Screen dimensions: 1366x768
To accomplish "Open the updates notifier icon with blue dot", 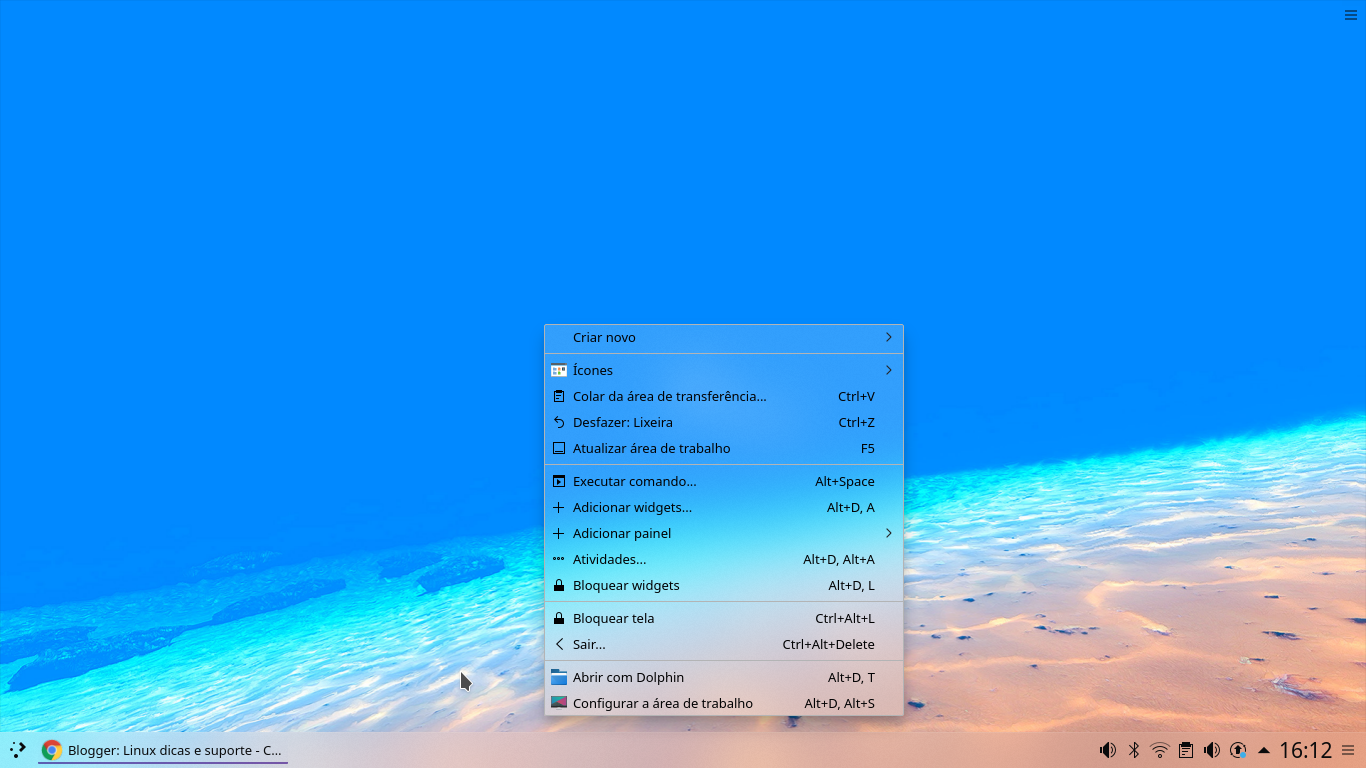I will tap(1238, 750).
